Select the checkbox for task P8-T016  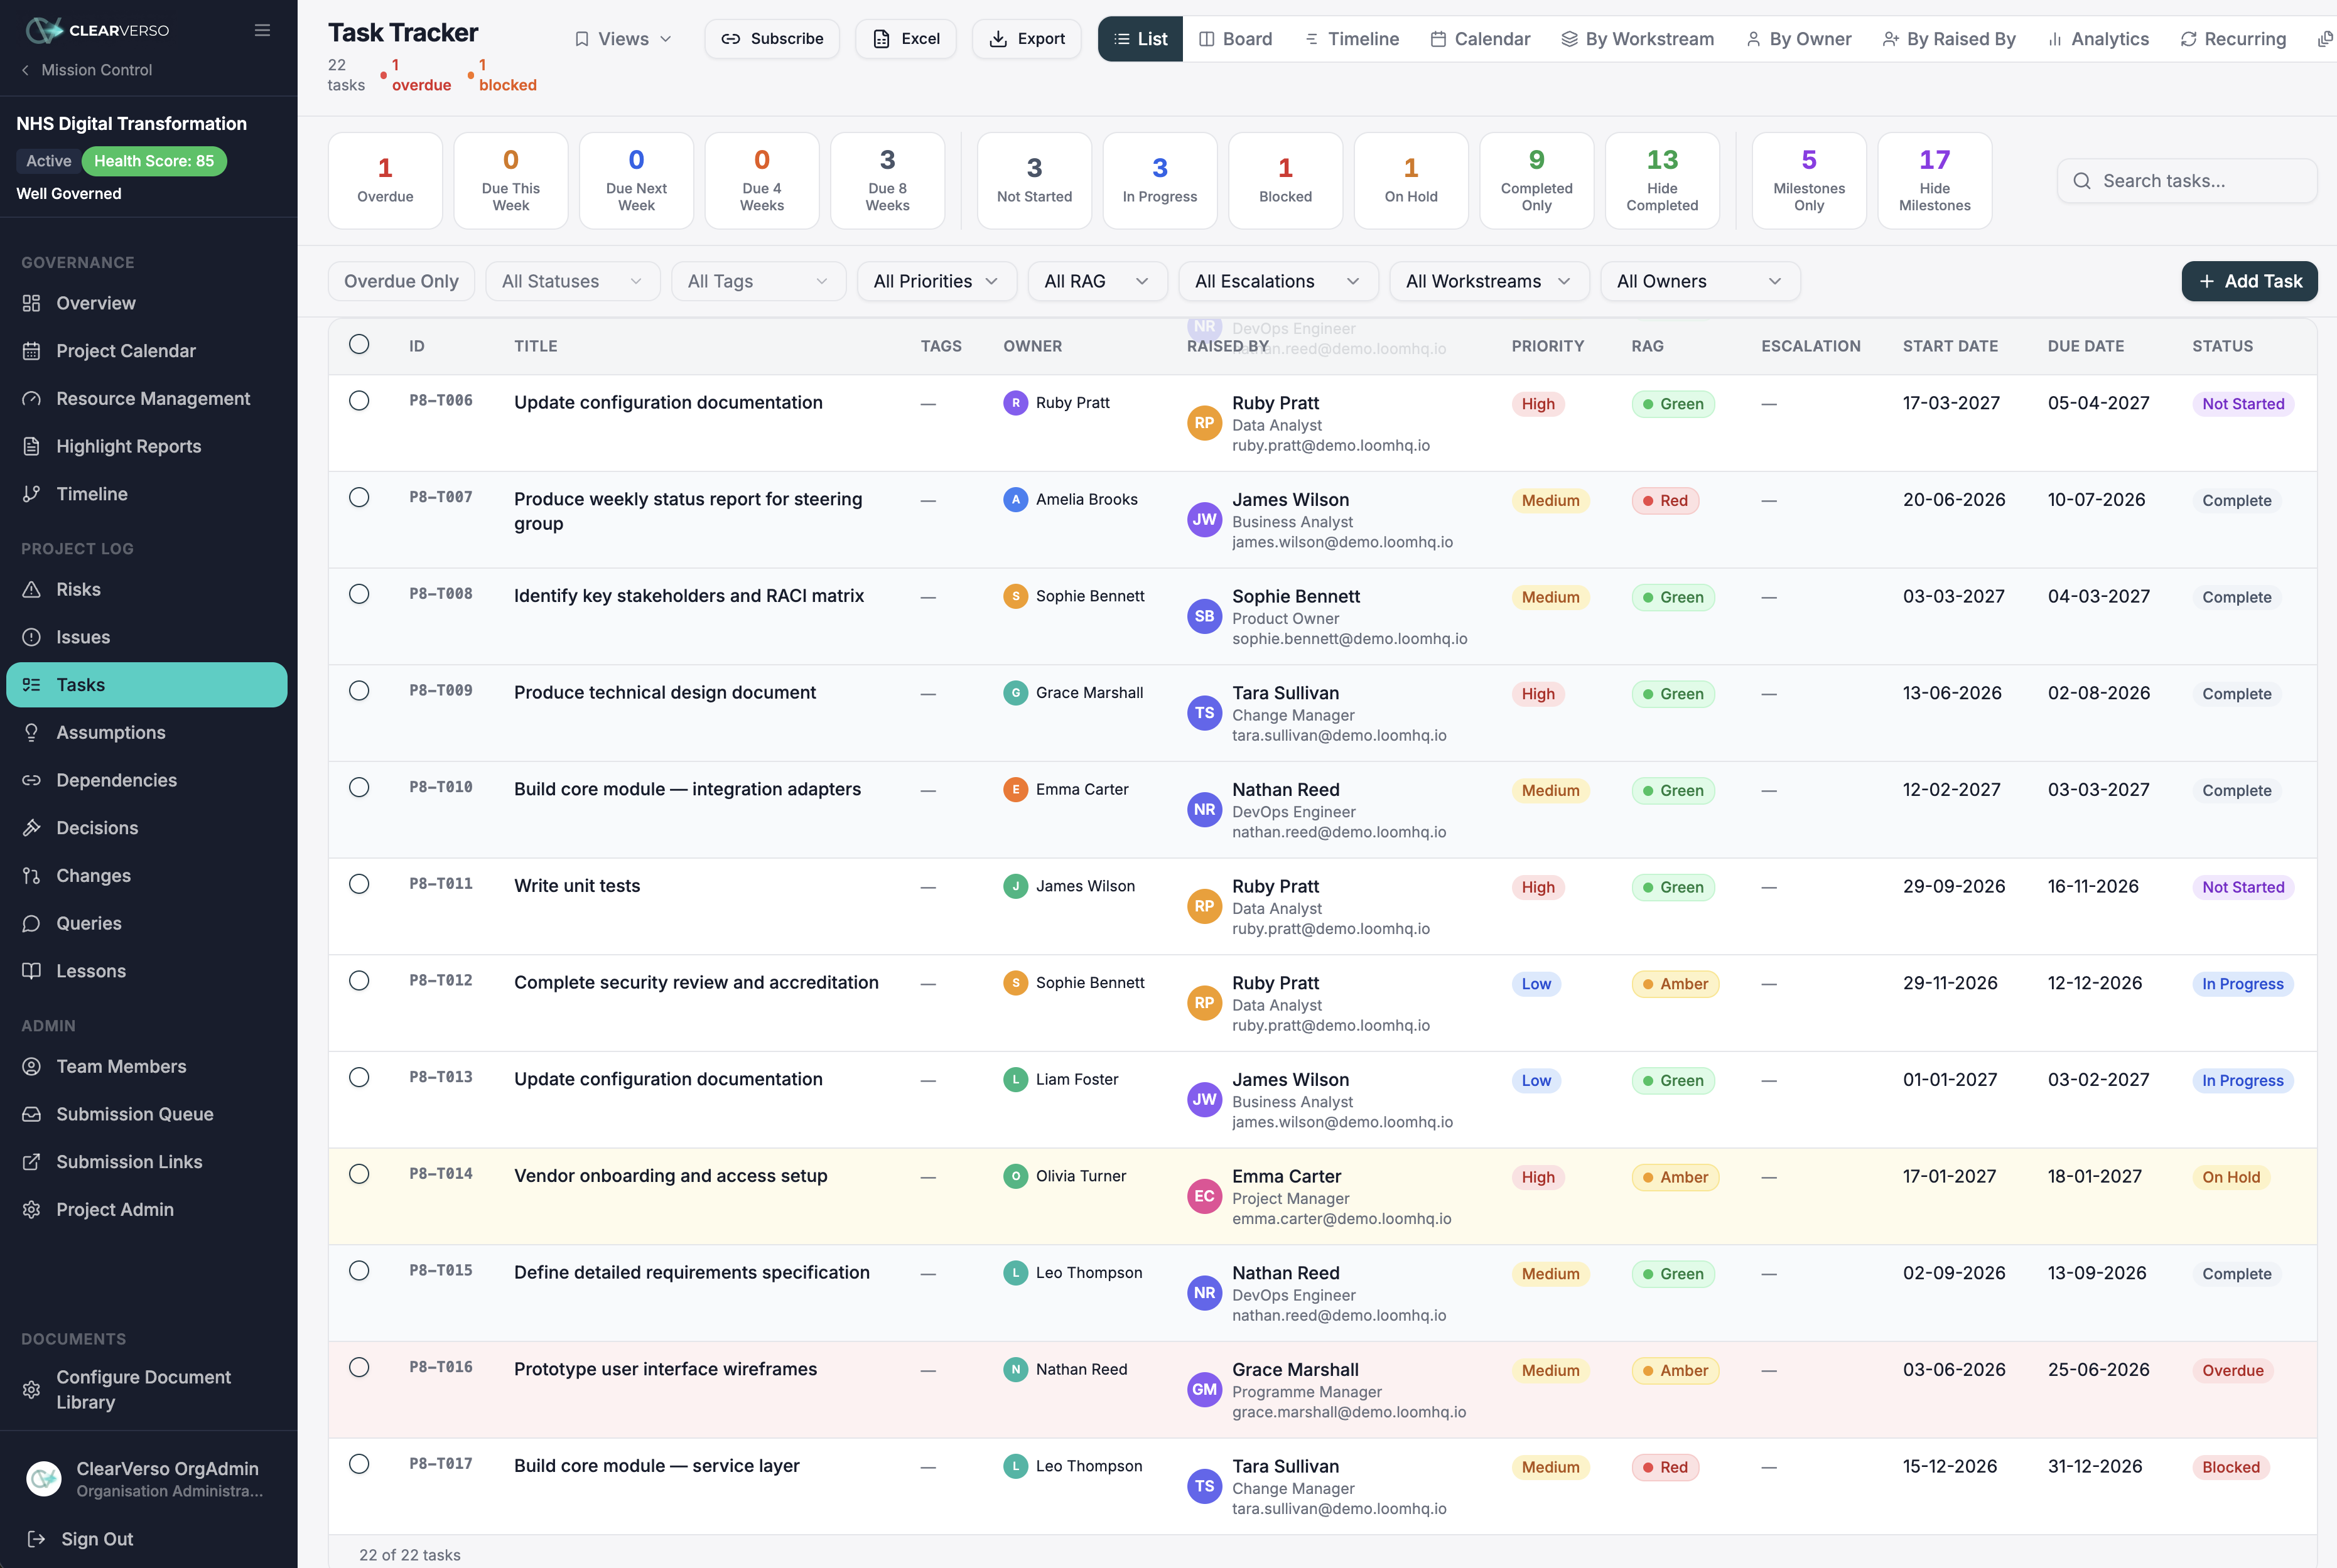coord(359,1367)
